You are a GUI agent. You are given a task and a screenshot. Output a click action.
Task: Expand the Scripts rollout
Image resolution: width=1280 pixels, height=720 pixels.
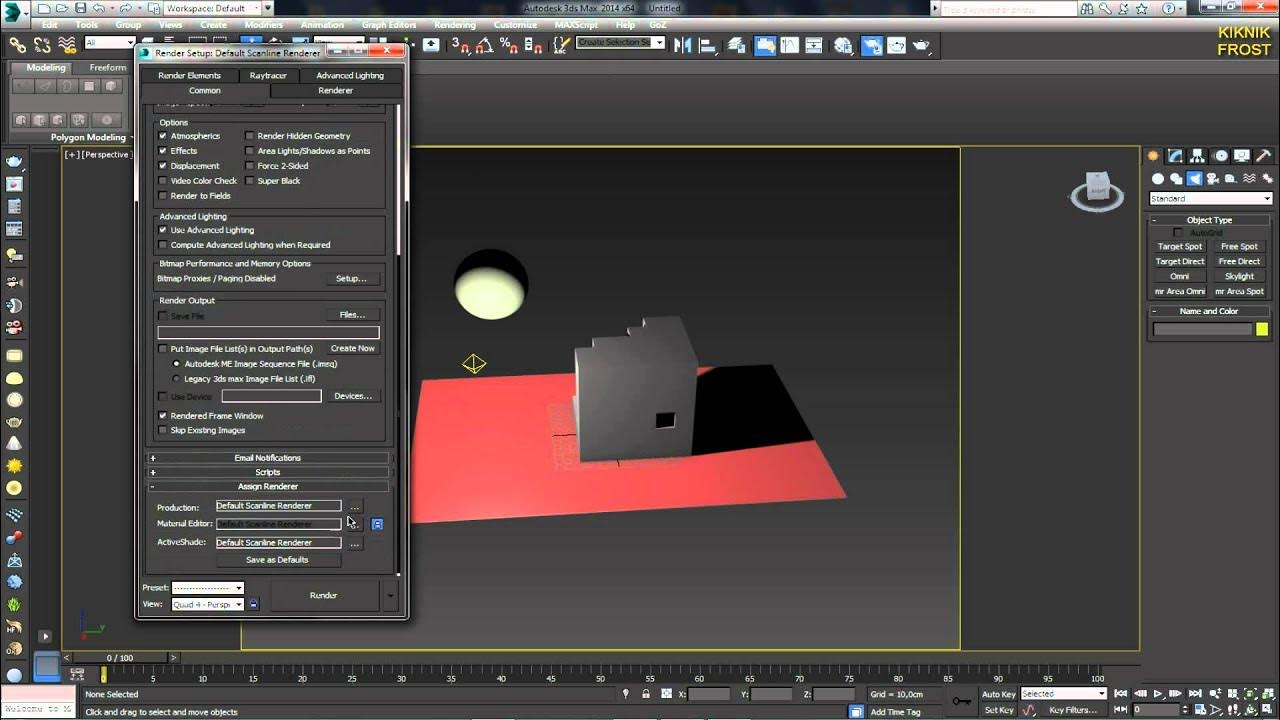pos(268,472)
